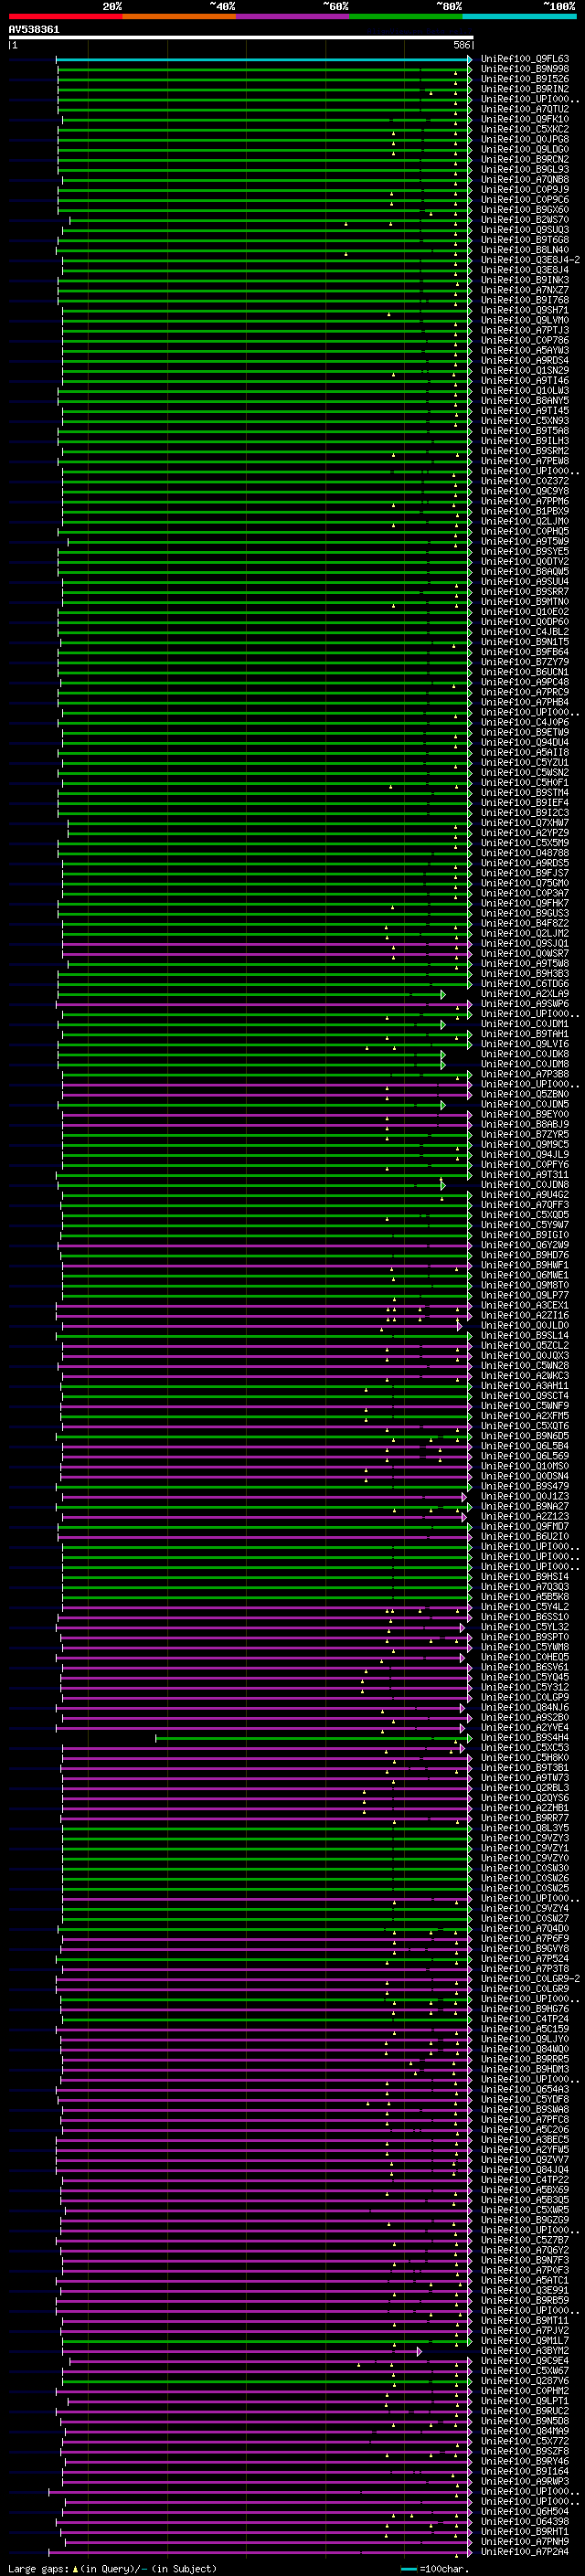Click hit label UniRef100_A7P2A4
Viewport: 585px width, 2576px height.
pyautogui.click(x=525, y=2552)
